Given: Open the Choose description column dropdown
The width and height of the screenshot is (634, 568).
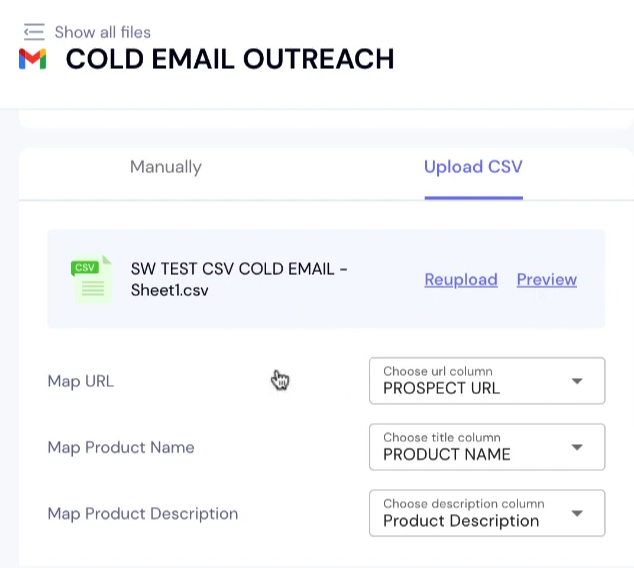Looking at the screenshot, I should click(x=470, y=513).
